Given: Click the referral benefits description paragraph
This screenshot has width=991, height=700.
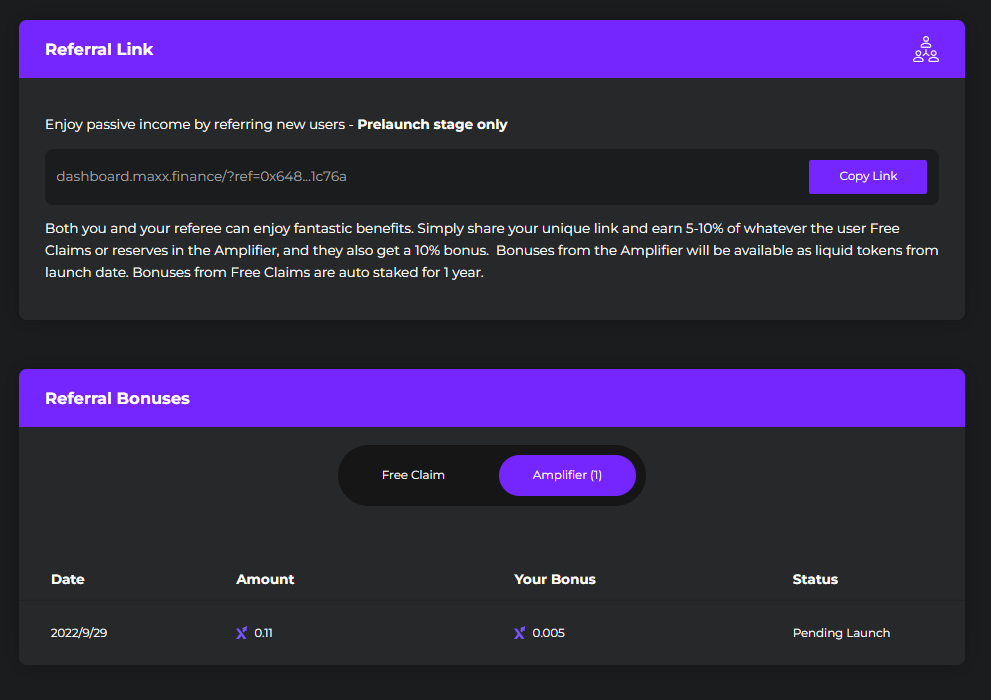Looking at the screenshot, I should point(490,250).
